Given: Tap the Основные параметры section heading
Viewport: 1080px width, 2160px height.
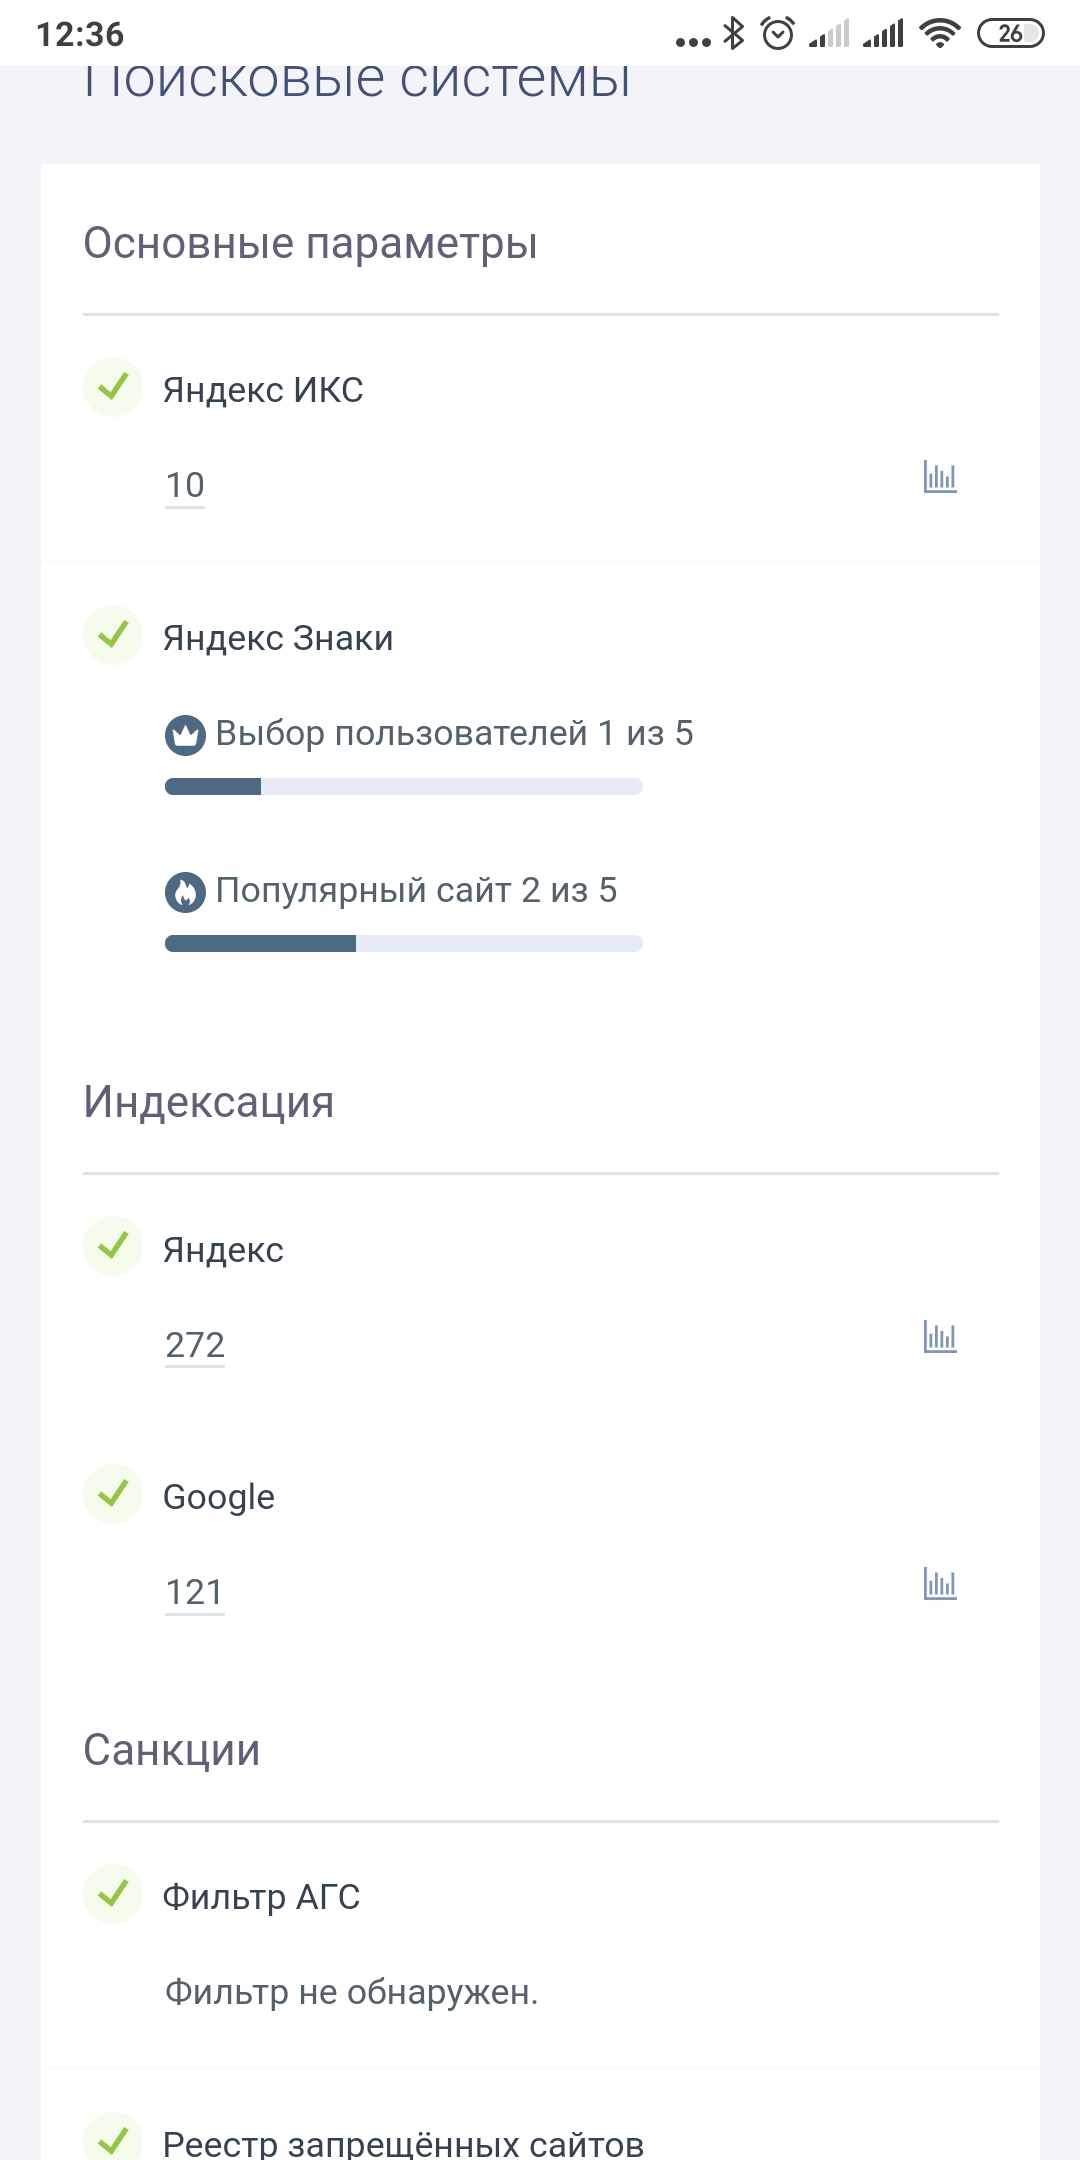Looking at the screenshot, I should 310,244.
